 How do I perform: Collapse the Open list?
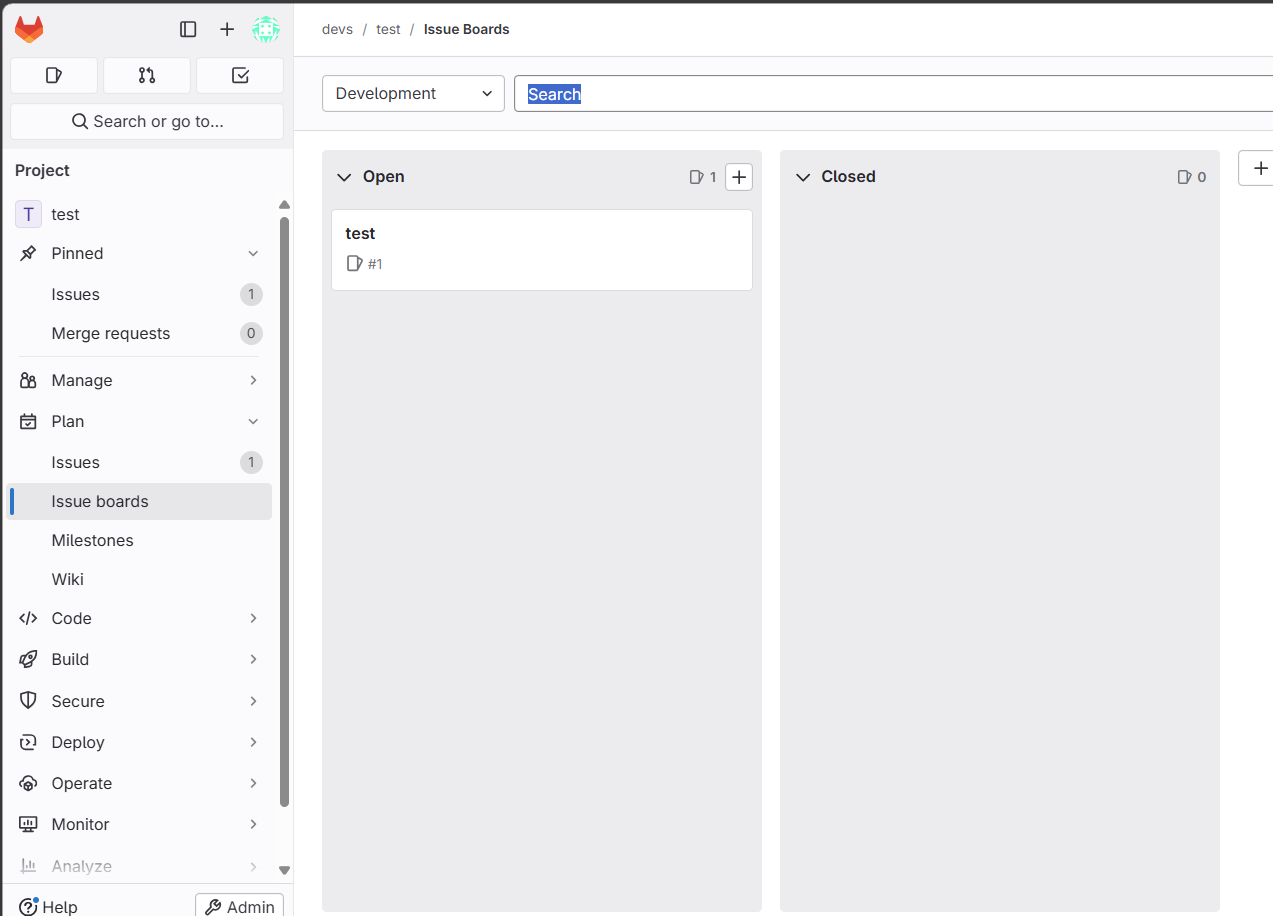click(344, 177)
